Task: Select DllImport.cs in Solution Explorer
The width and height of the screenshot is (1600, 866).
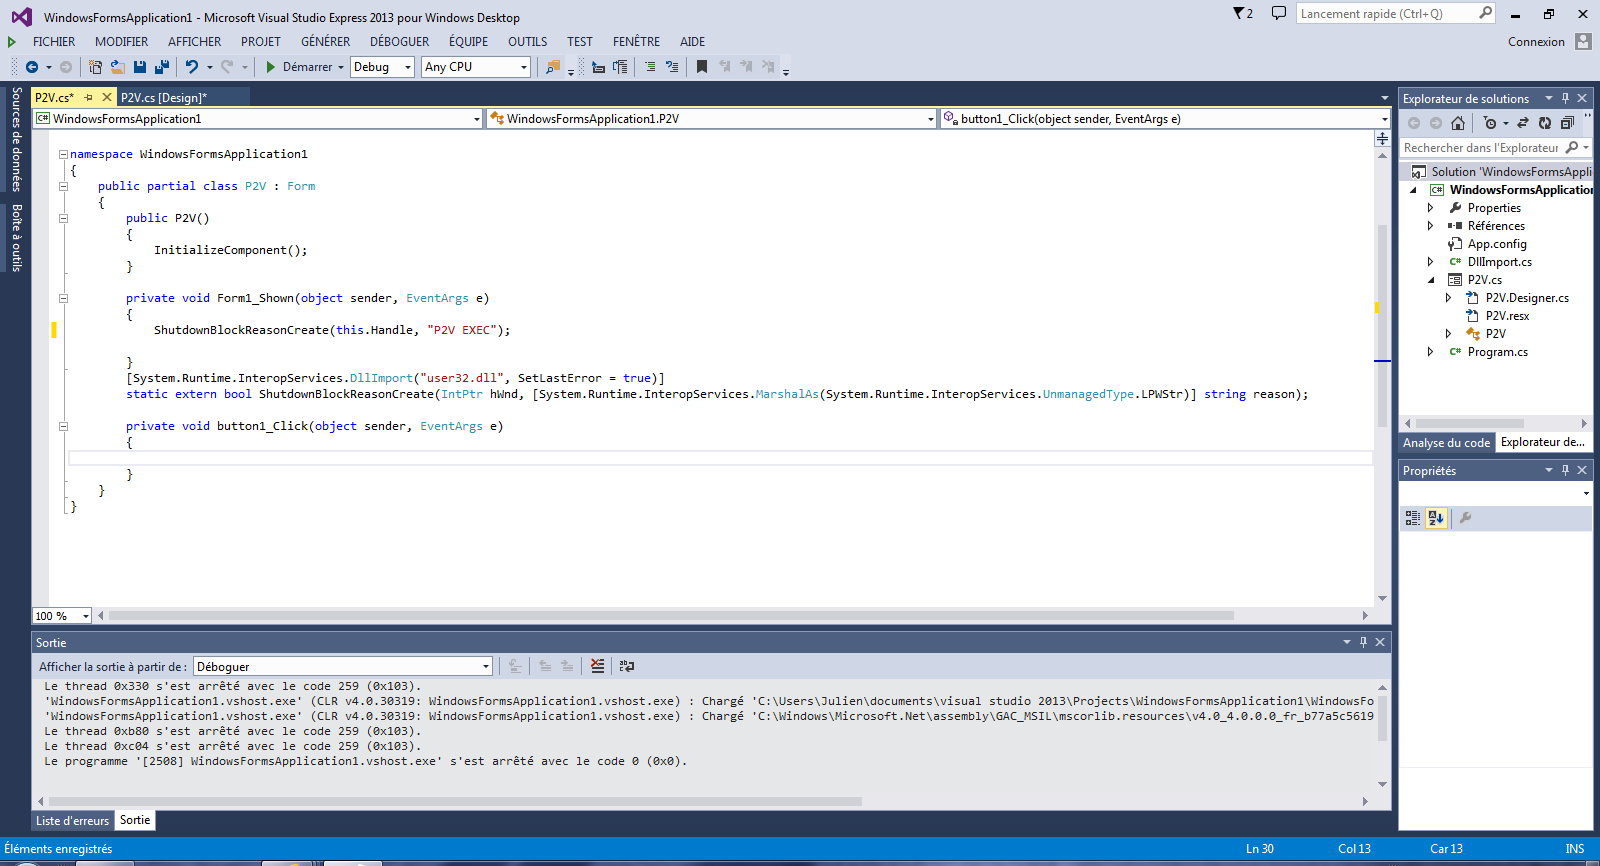Action: point(1499,262)
